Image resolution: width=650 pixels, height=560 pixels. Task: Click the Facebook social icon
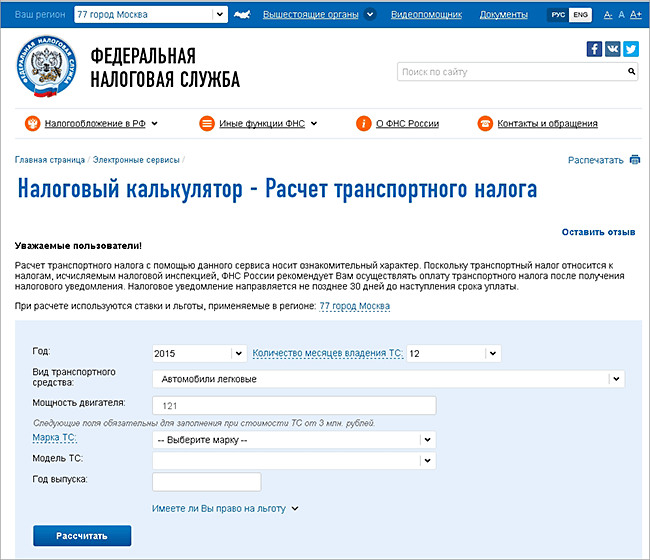point(594,49)
